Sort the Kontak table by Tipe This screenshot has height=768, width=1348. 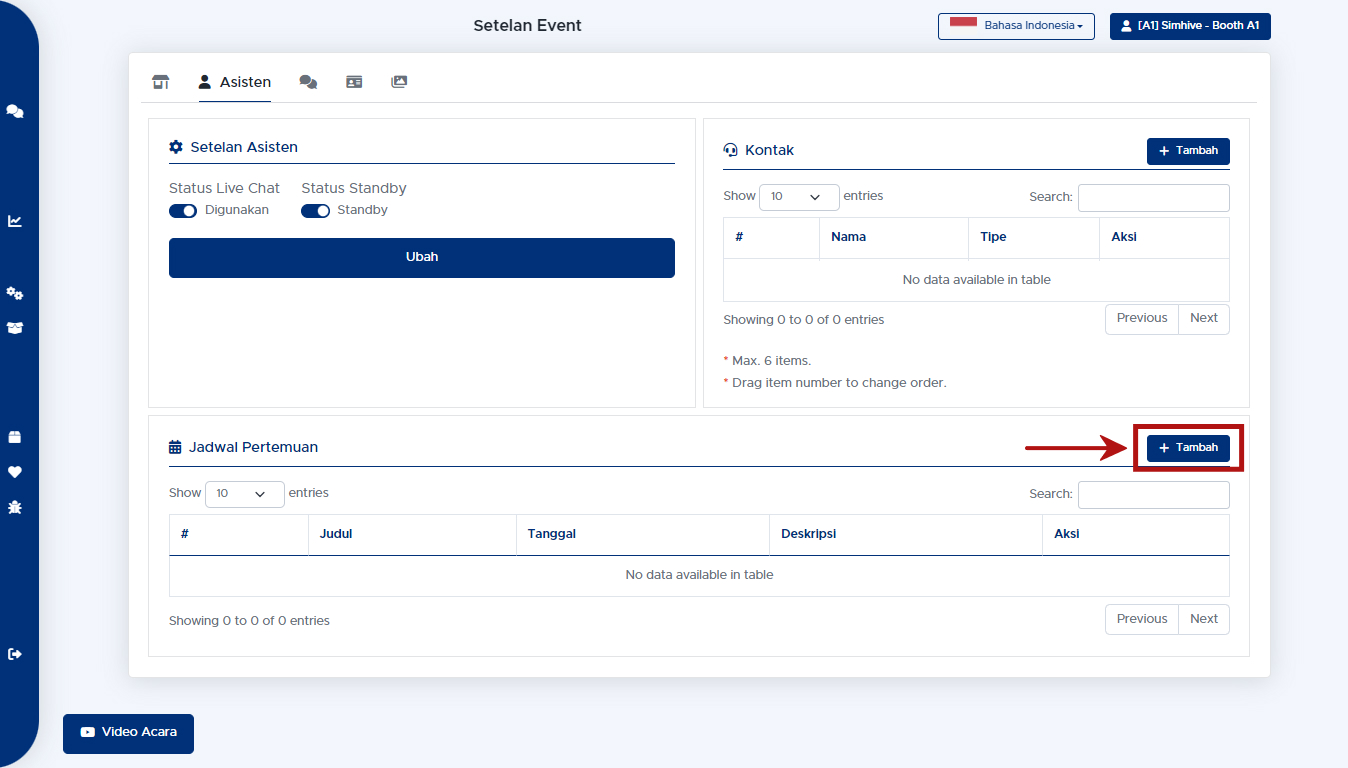pos(1033,238)
